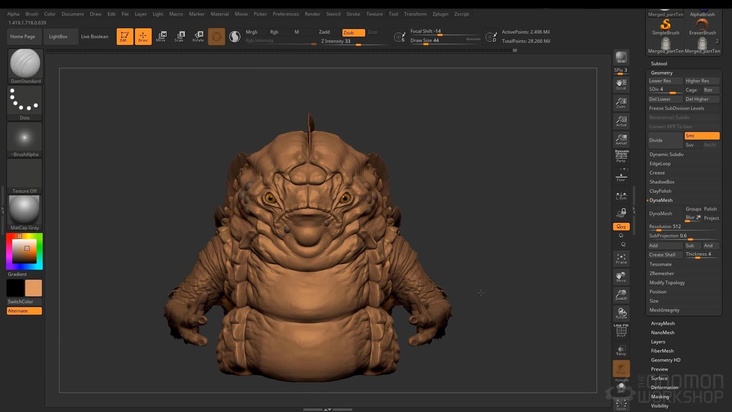
Task: Click the Actual size icon
Action: point(621,121)
